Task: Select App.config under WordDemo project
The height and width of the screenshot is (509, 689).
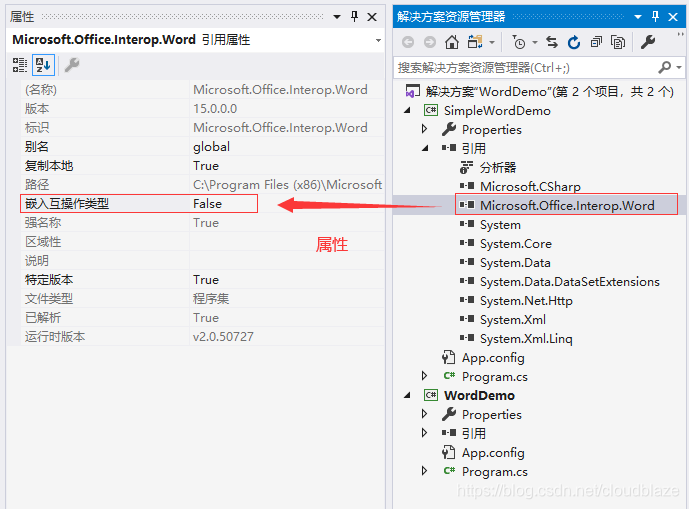Action: tap(493, 453)
